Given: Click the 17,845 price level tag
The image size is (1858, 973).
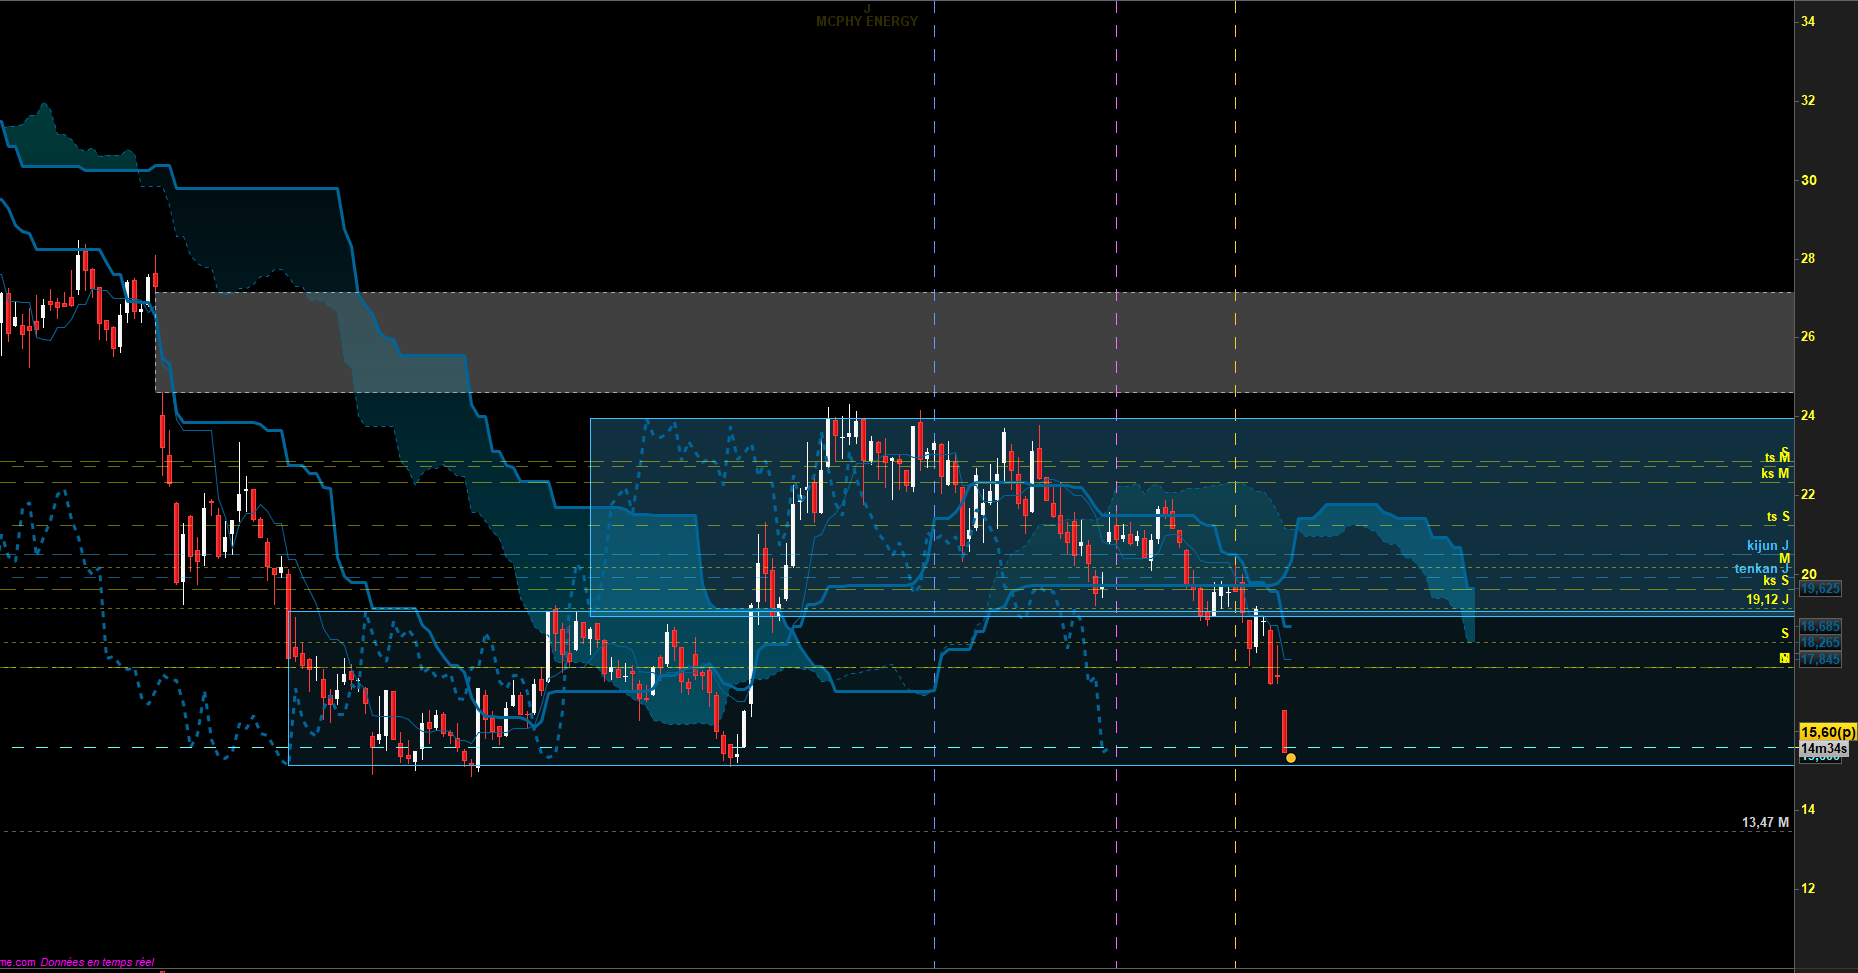Looking at the screenshot, I should pos(1820,659).
